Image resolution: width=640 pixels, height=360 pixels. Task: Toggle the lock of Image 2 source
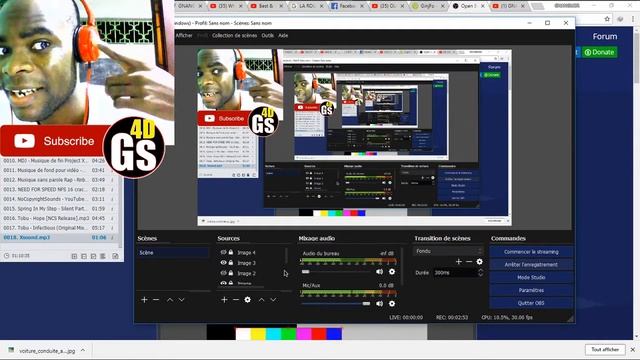point(231,273)
